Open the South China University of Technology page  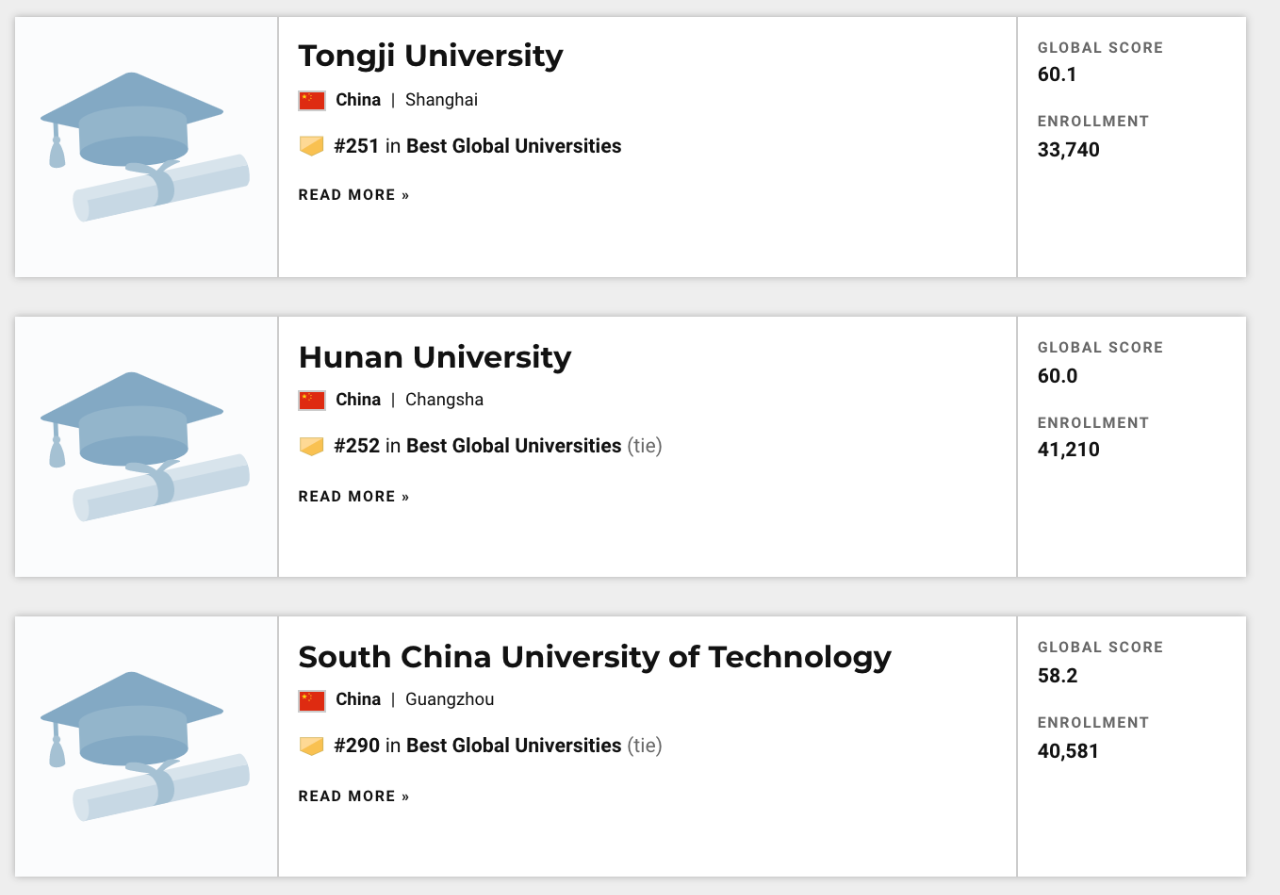coord(594,656)
